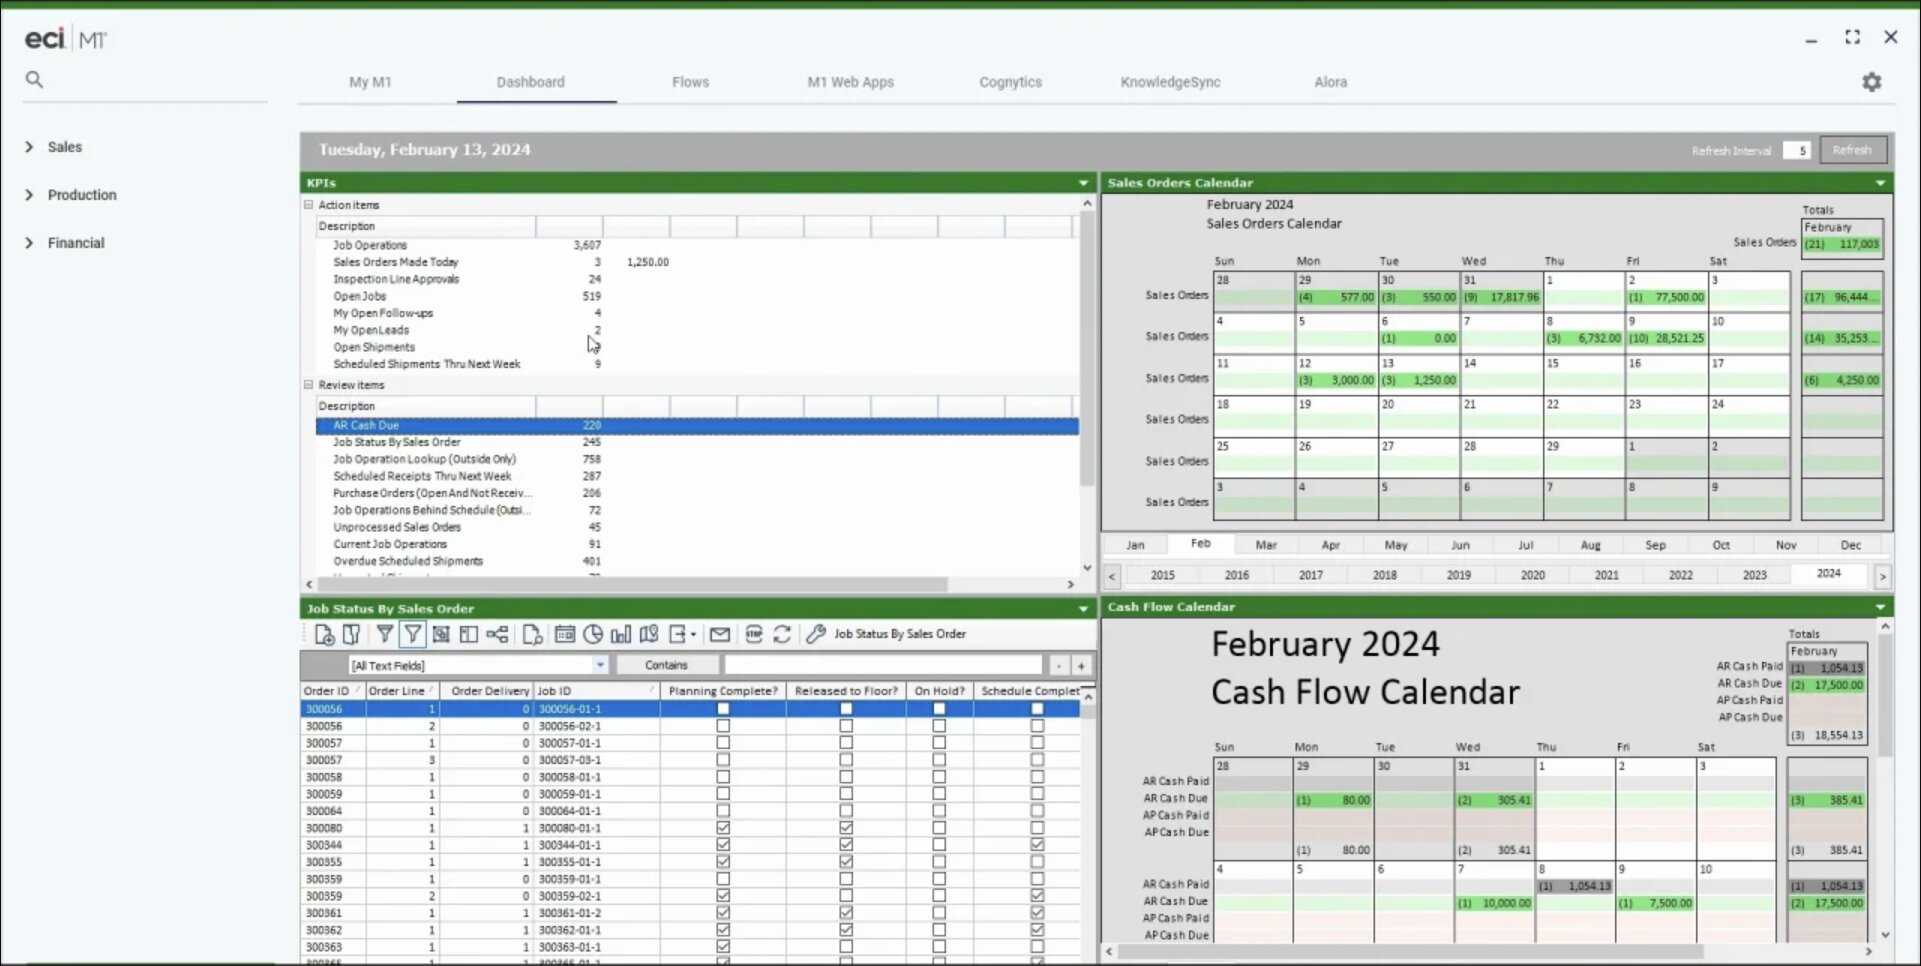Click the Contains filter button
Screen dimensions: 1921x966
tap(666, 665)
